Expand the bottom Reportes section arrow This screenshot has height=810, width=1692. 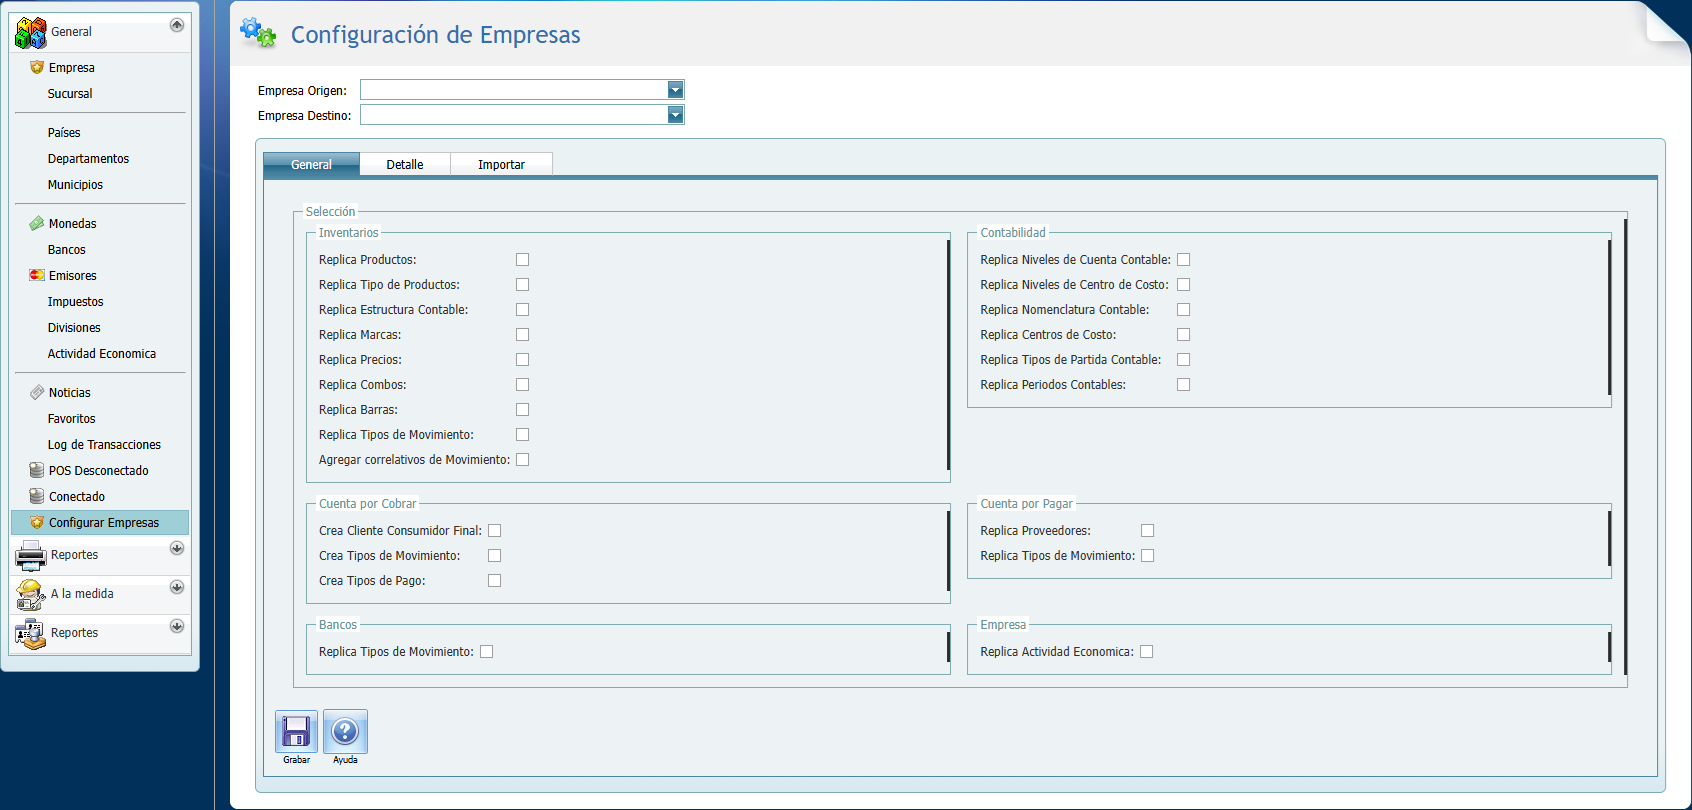pos(177,626)
